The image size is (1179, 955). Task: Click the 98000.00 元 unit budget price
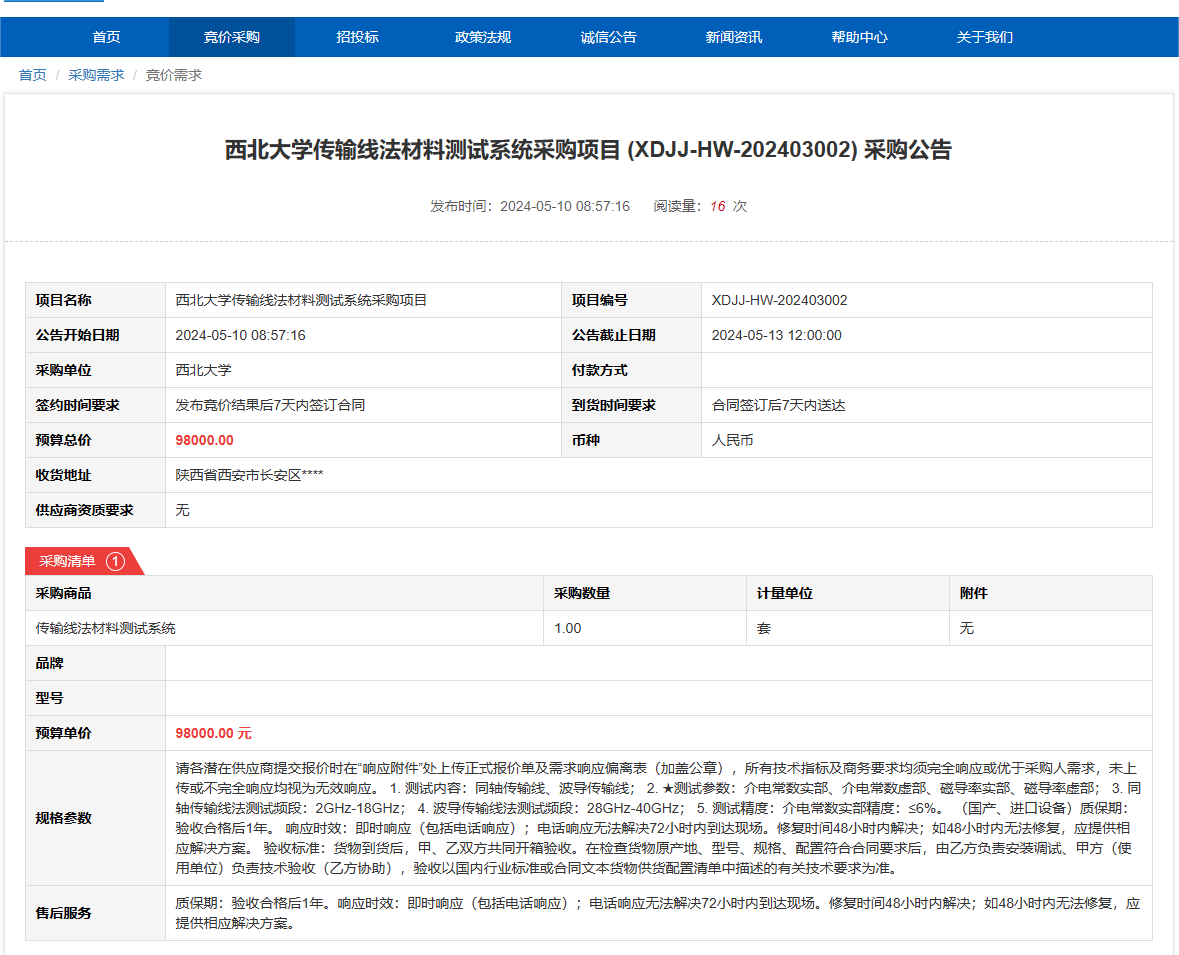213,733
